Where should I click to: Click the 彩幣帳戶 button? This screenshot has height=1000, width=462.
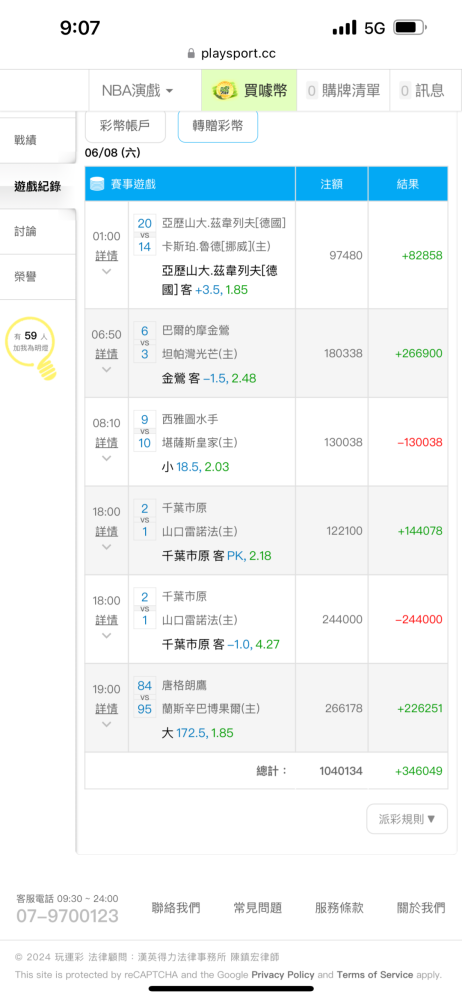(x=125, y=126)
